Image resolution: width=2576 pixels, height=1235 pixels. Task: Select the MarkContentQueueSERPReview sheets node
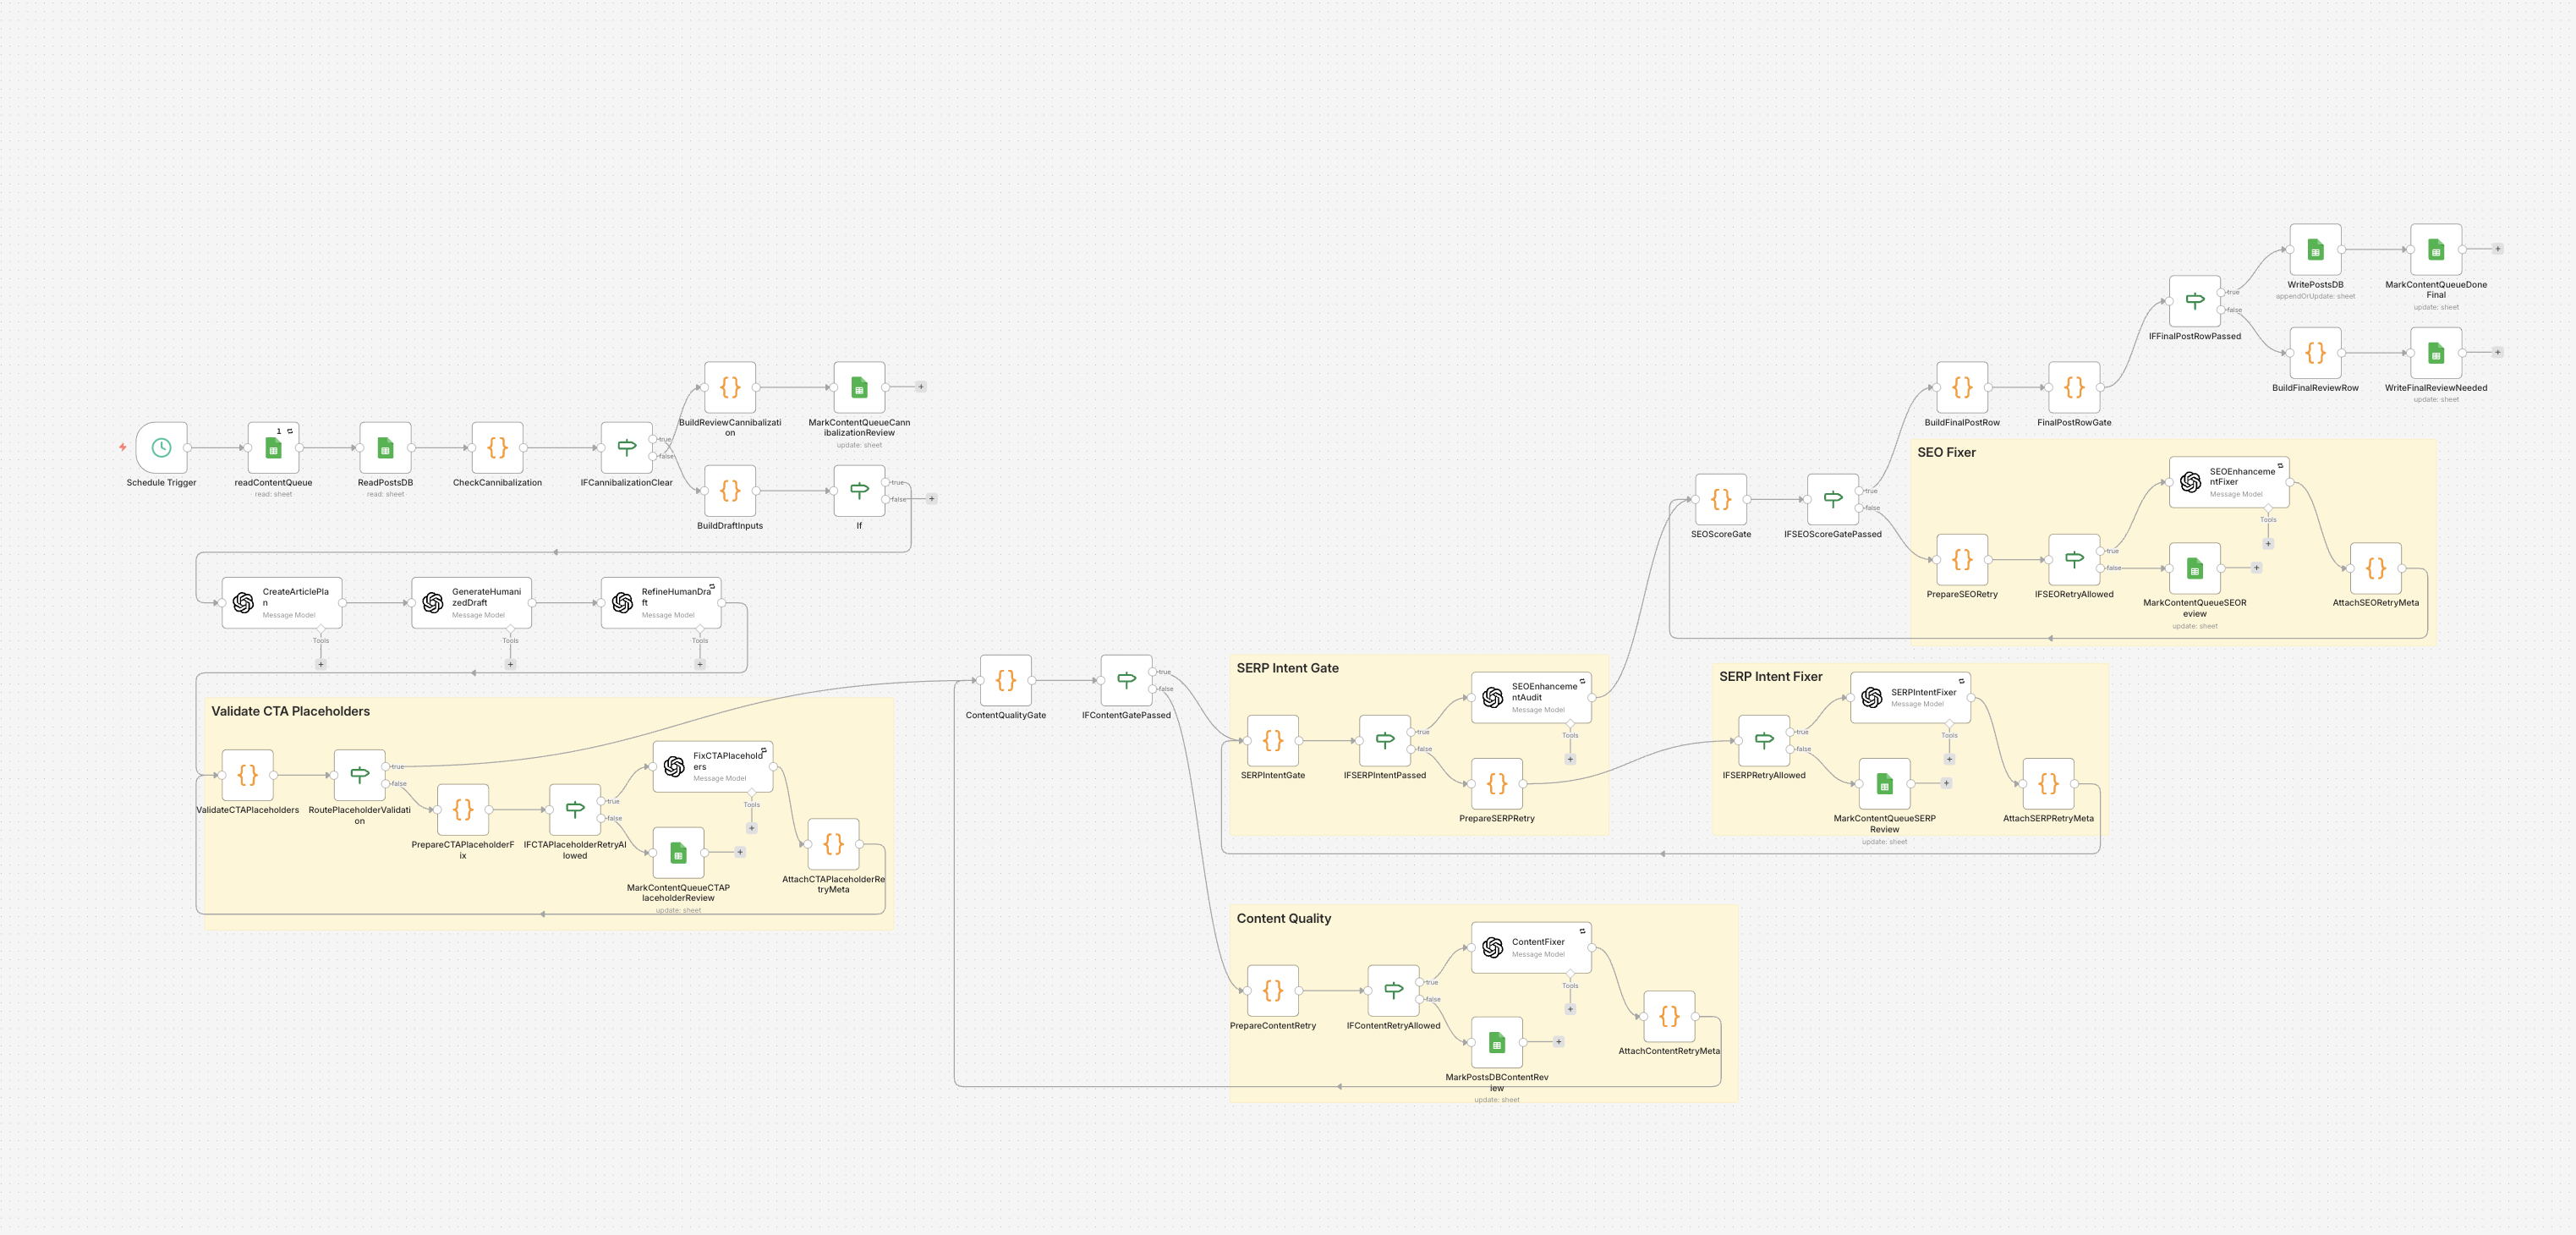click(x=1884, y=784)
